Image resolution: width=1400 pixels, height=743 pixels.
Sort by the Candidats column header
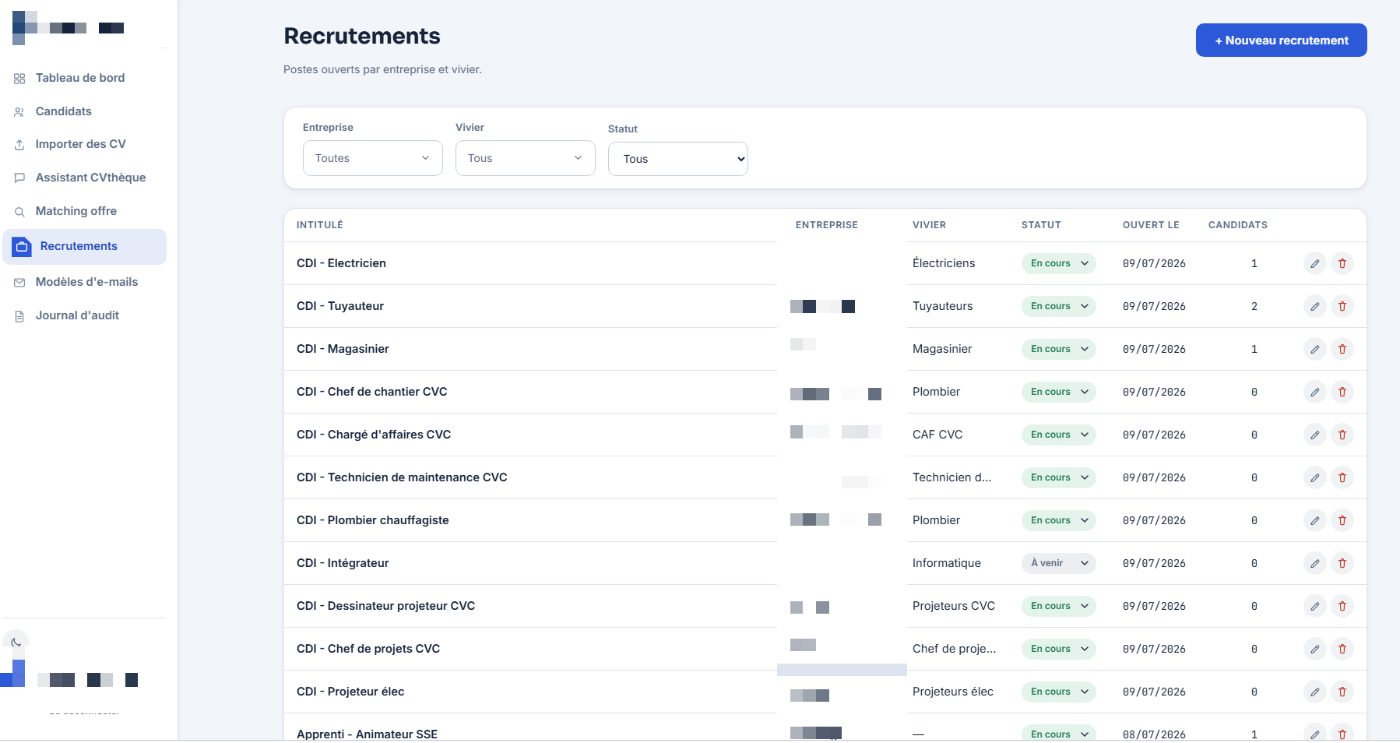point(1237,225)
